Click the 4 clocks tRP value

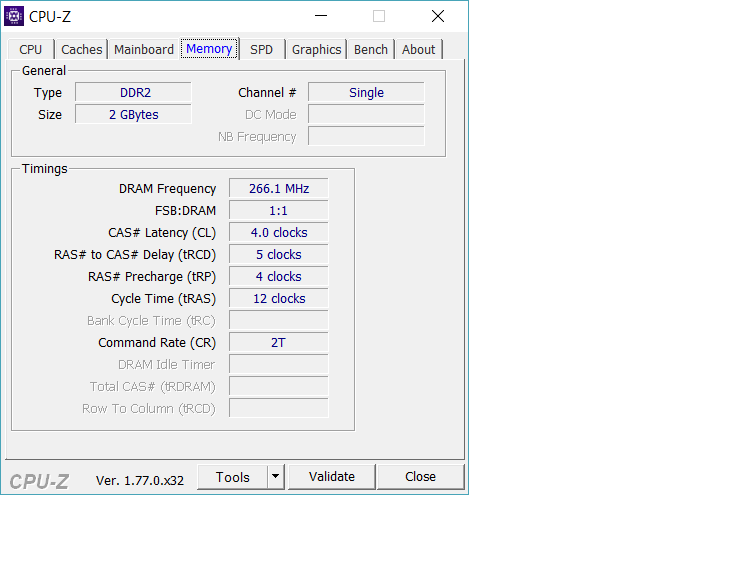[x=279, y=277]
